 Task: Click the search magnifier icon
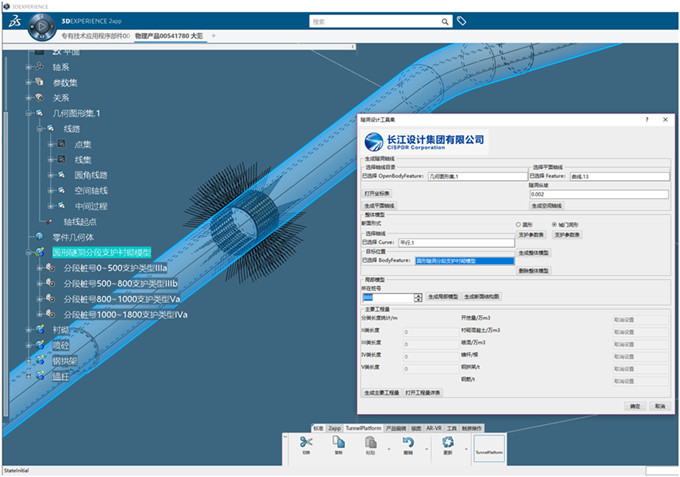(x=442, y=20)
